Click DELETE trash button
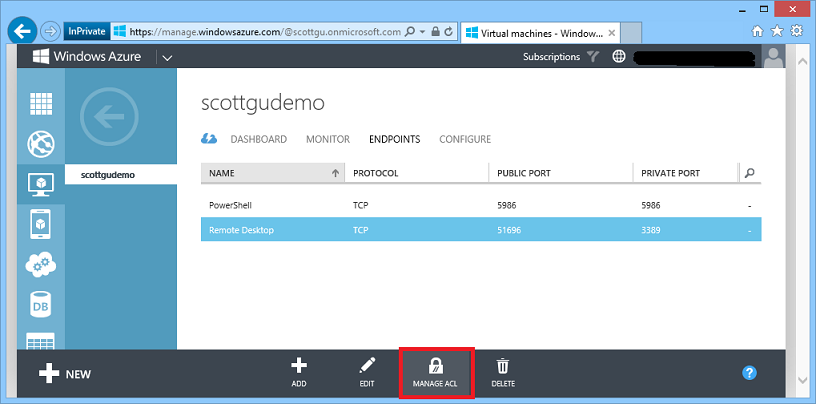816x404 pixels. click(x=503, y=372)
